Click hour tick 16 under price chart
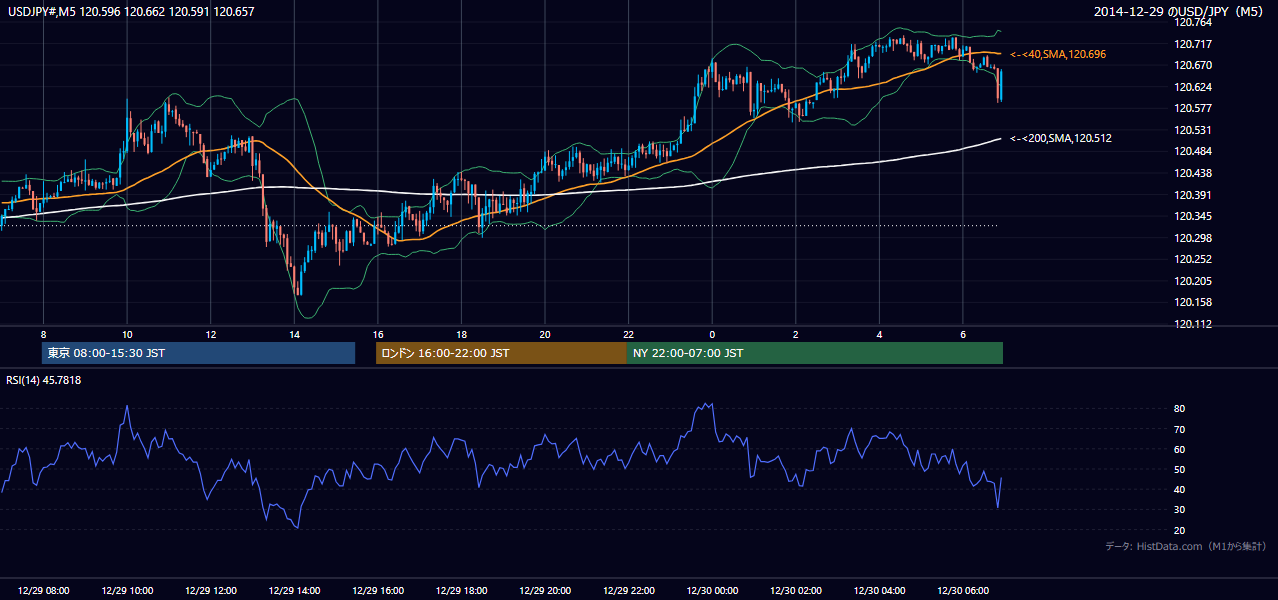Image resolution: width=1278 pixels, height=600 pixels. click(377, 335)
